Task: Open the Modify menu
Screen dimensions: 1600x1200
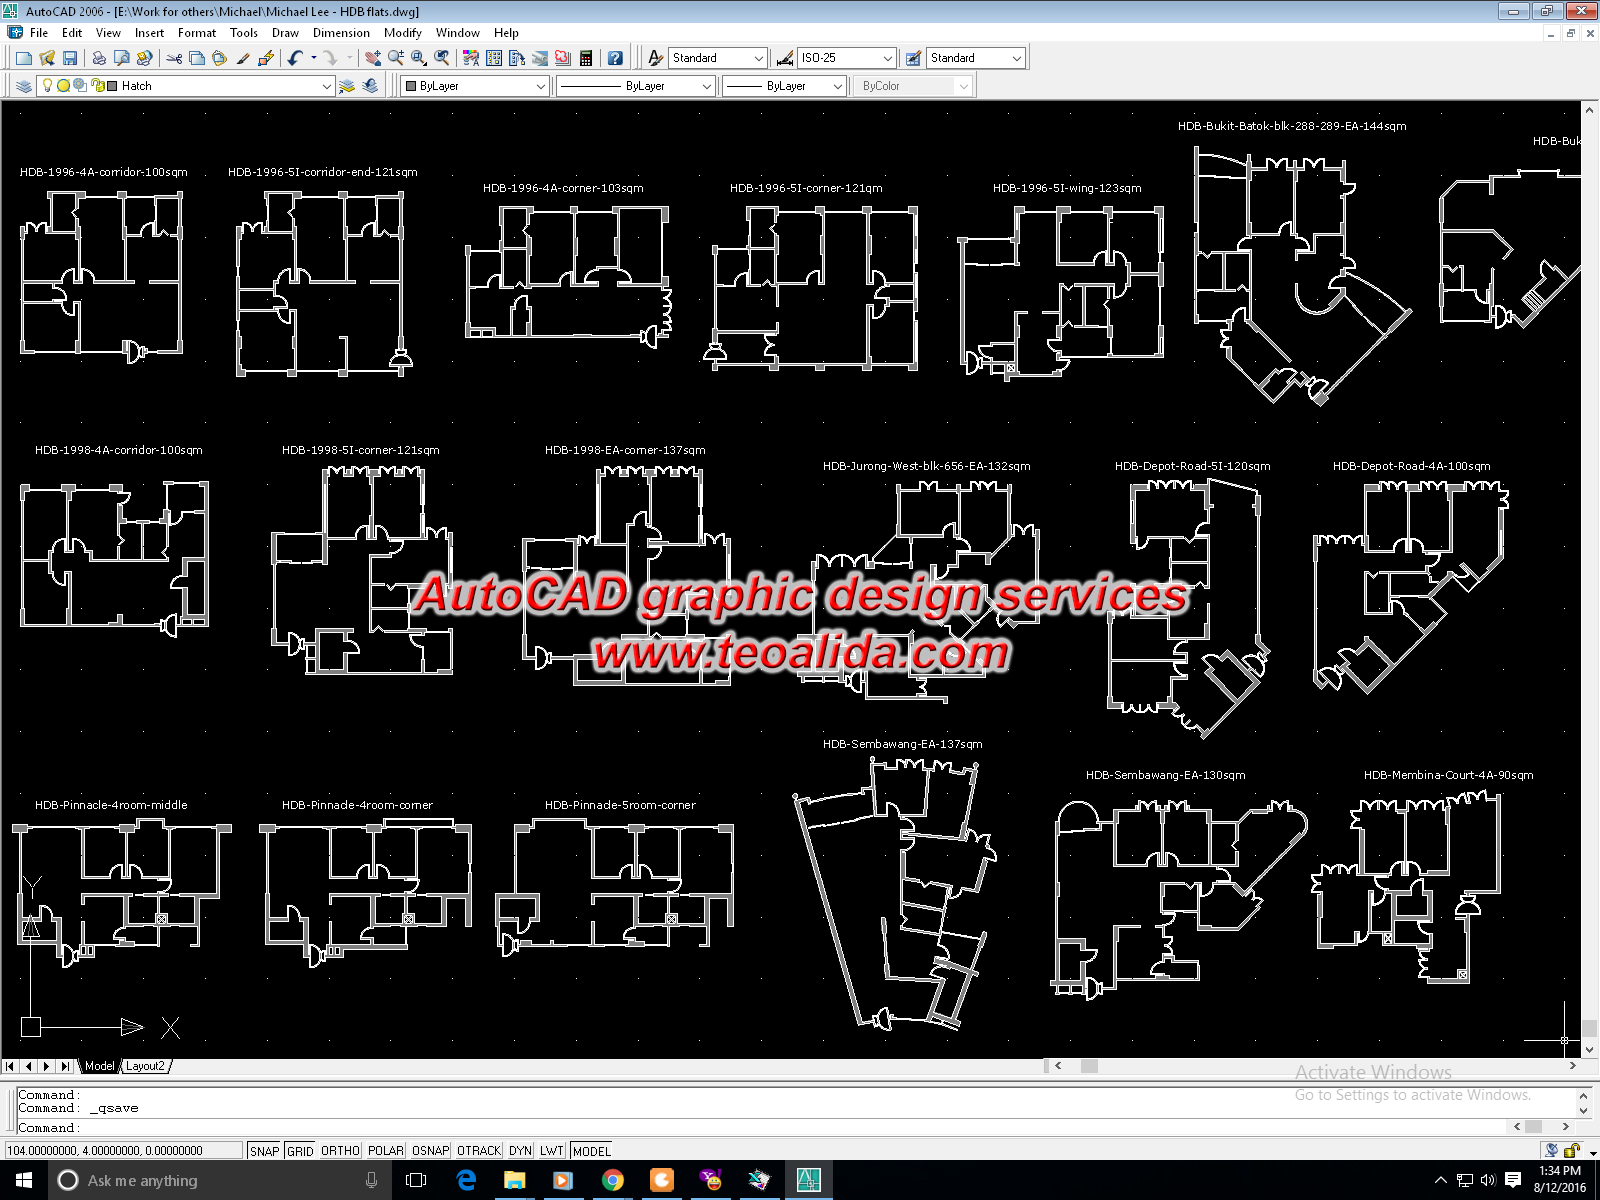Action: tap(403, 33)
